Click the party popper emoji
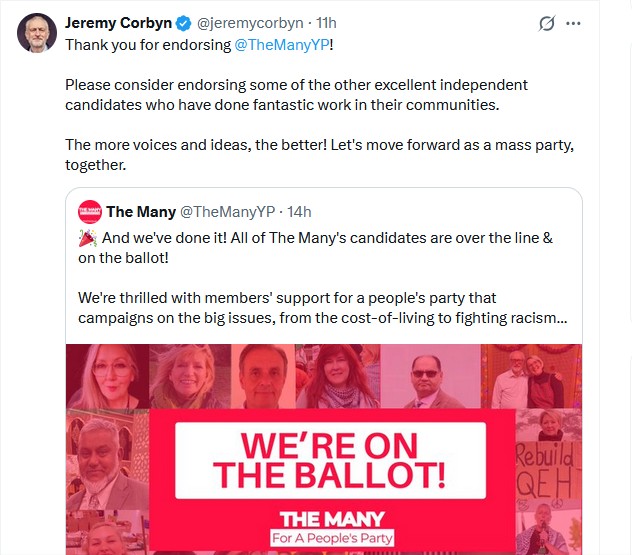 click(x=87, y=239)
